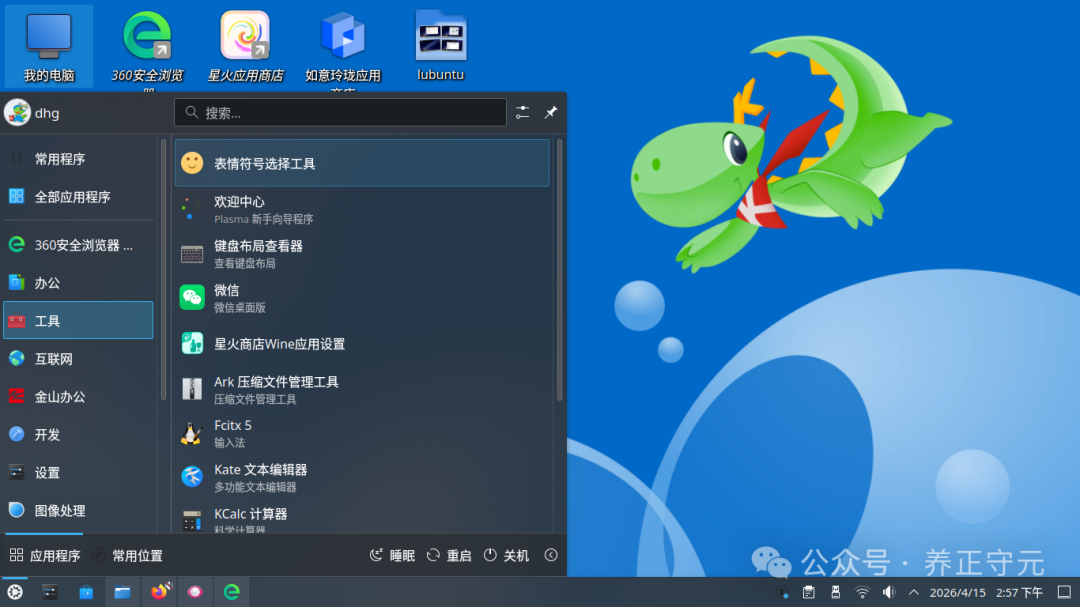The height and width of the screenshot is (607, 1080).
Task: Open the launcher configure sliders icon
Action: click(x=523, y=112)
